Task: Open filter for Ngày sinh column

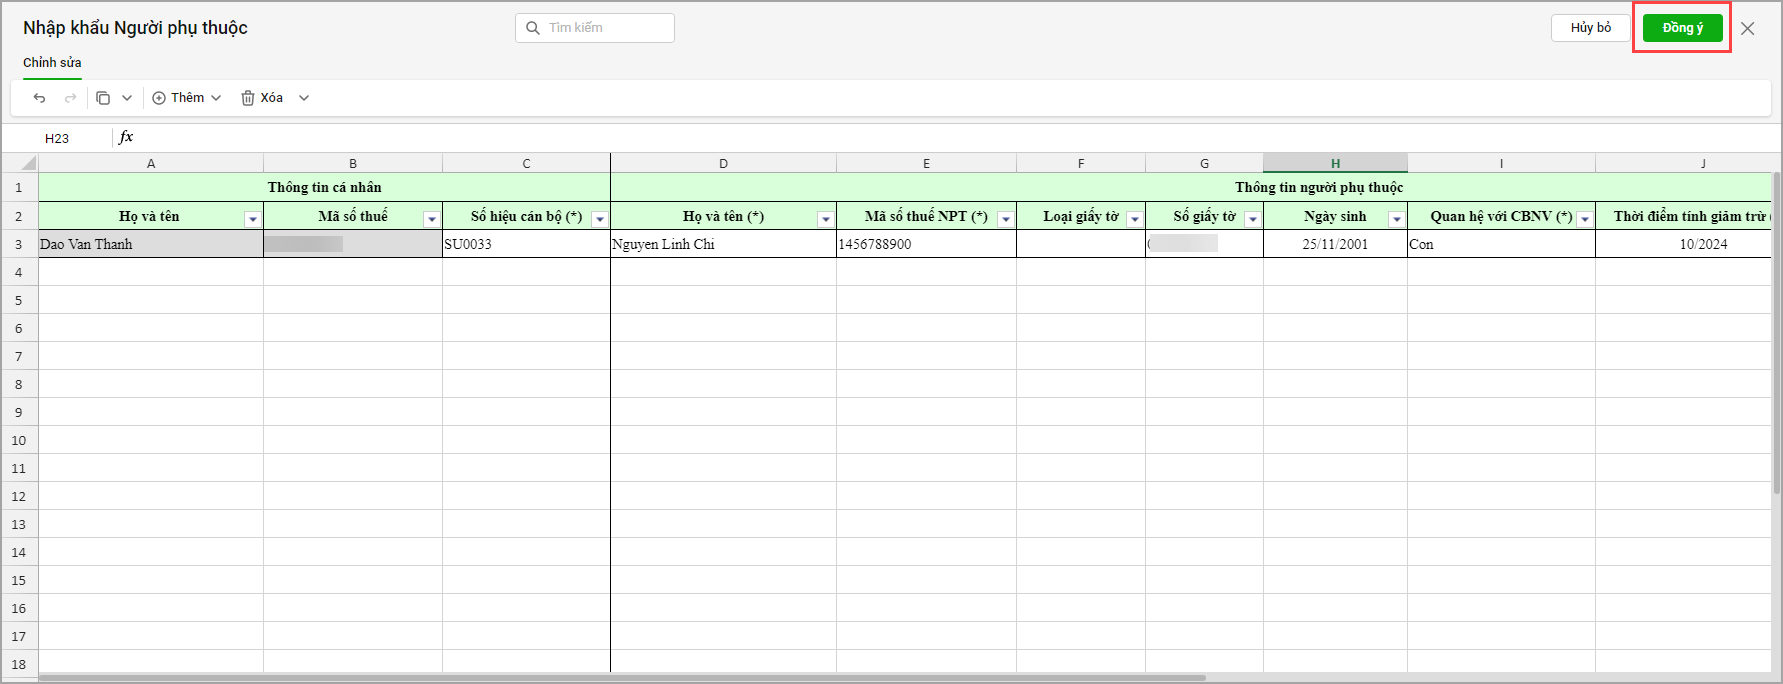Action: [x=1397, y=219]
